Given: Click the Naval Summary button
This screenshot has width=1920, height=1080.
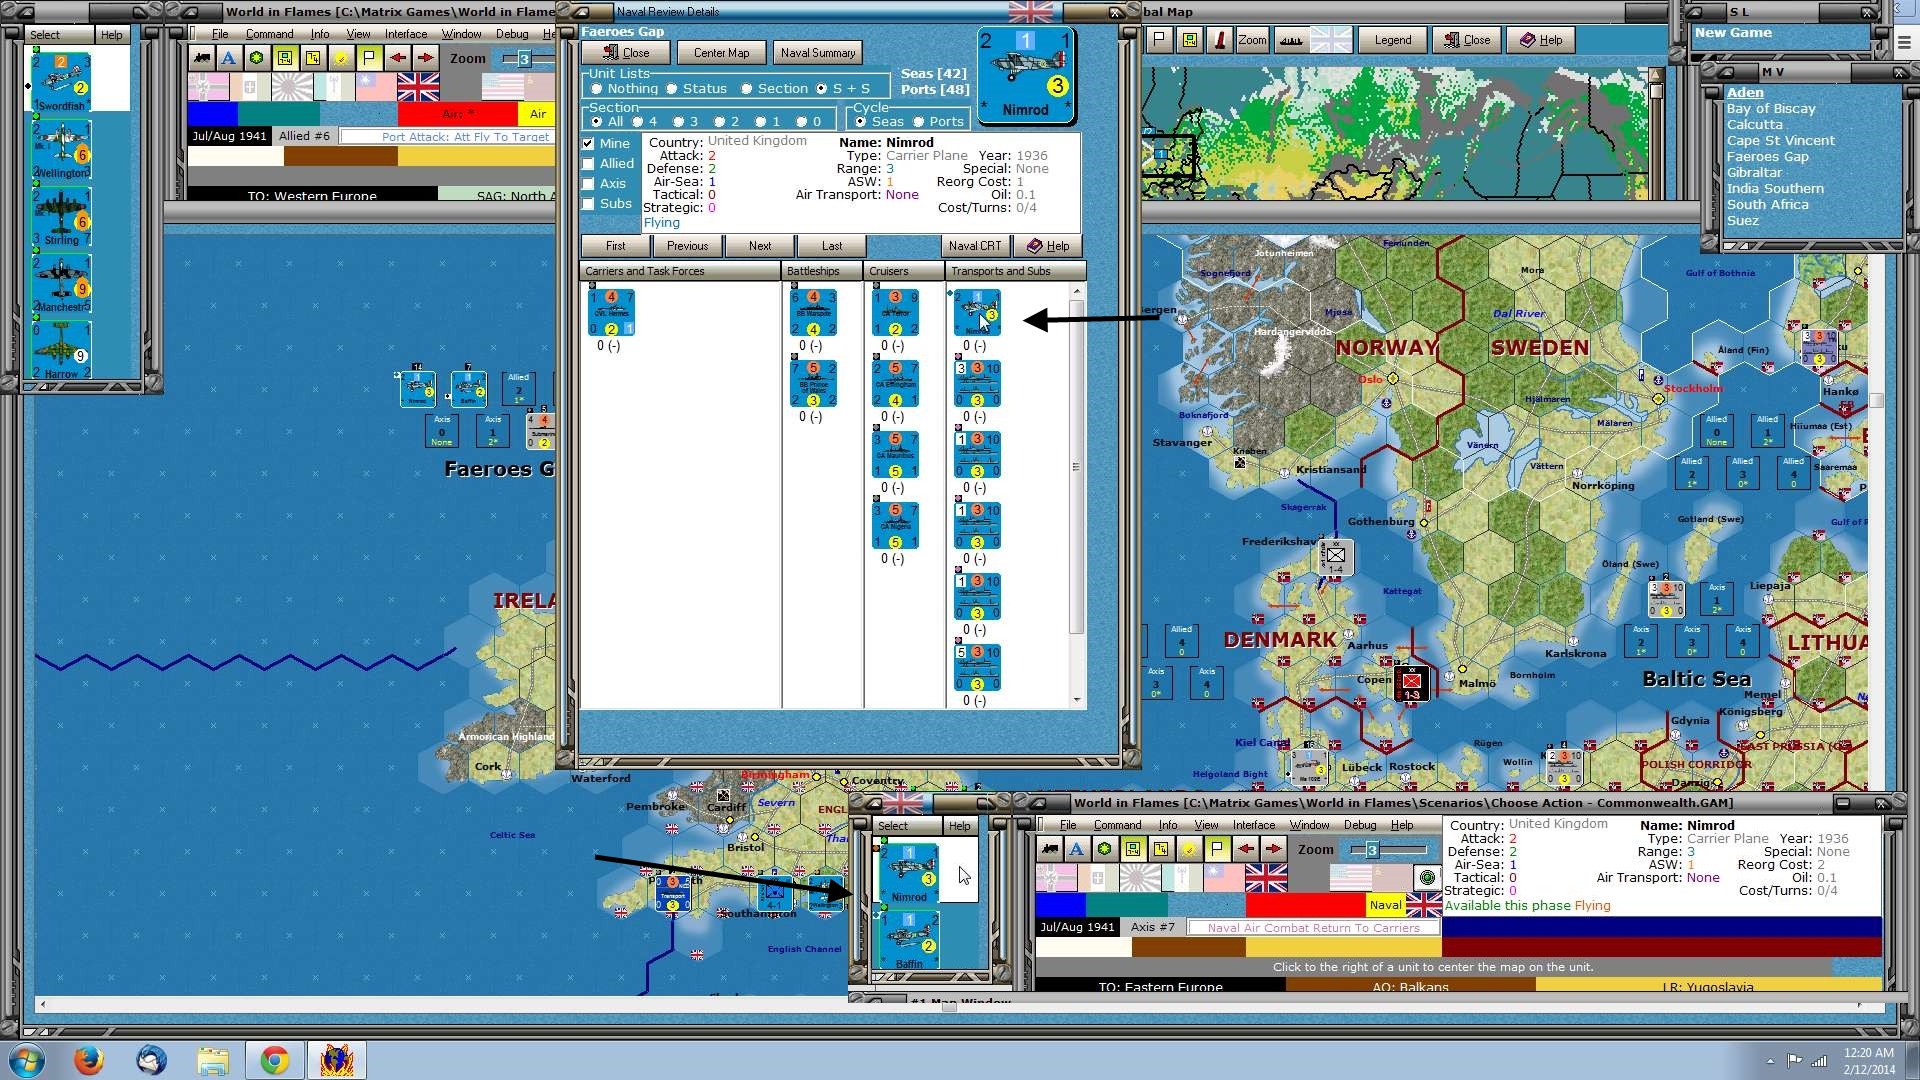Looking at the screenshot, I should [817, 53].
